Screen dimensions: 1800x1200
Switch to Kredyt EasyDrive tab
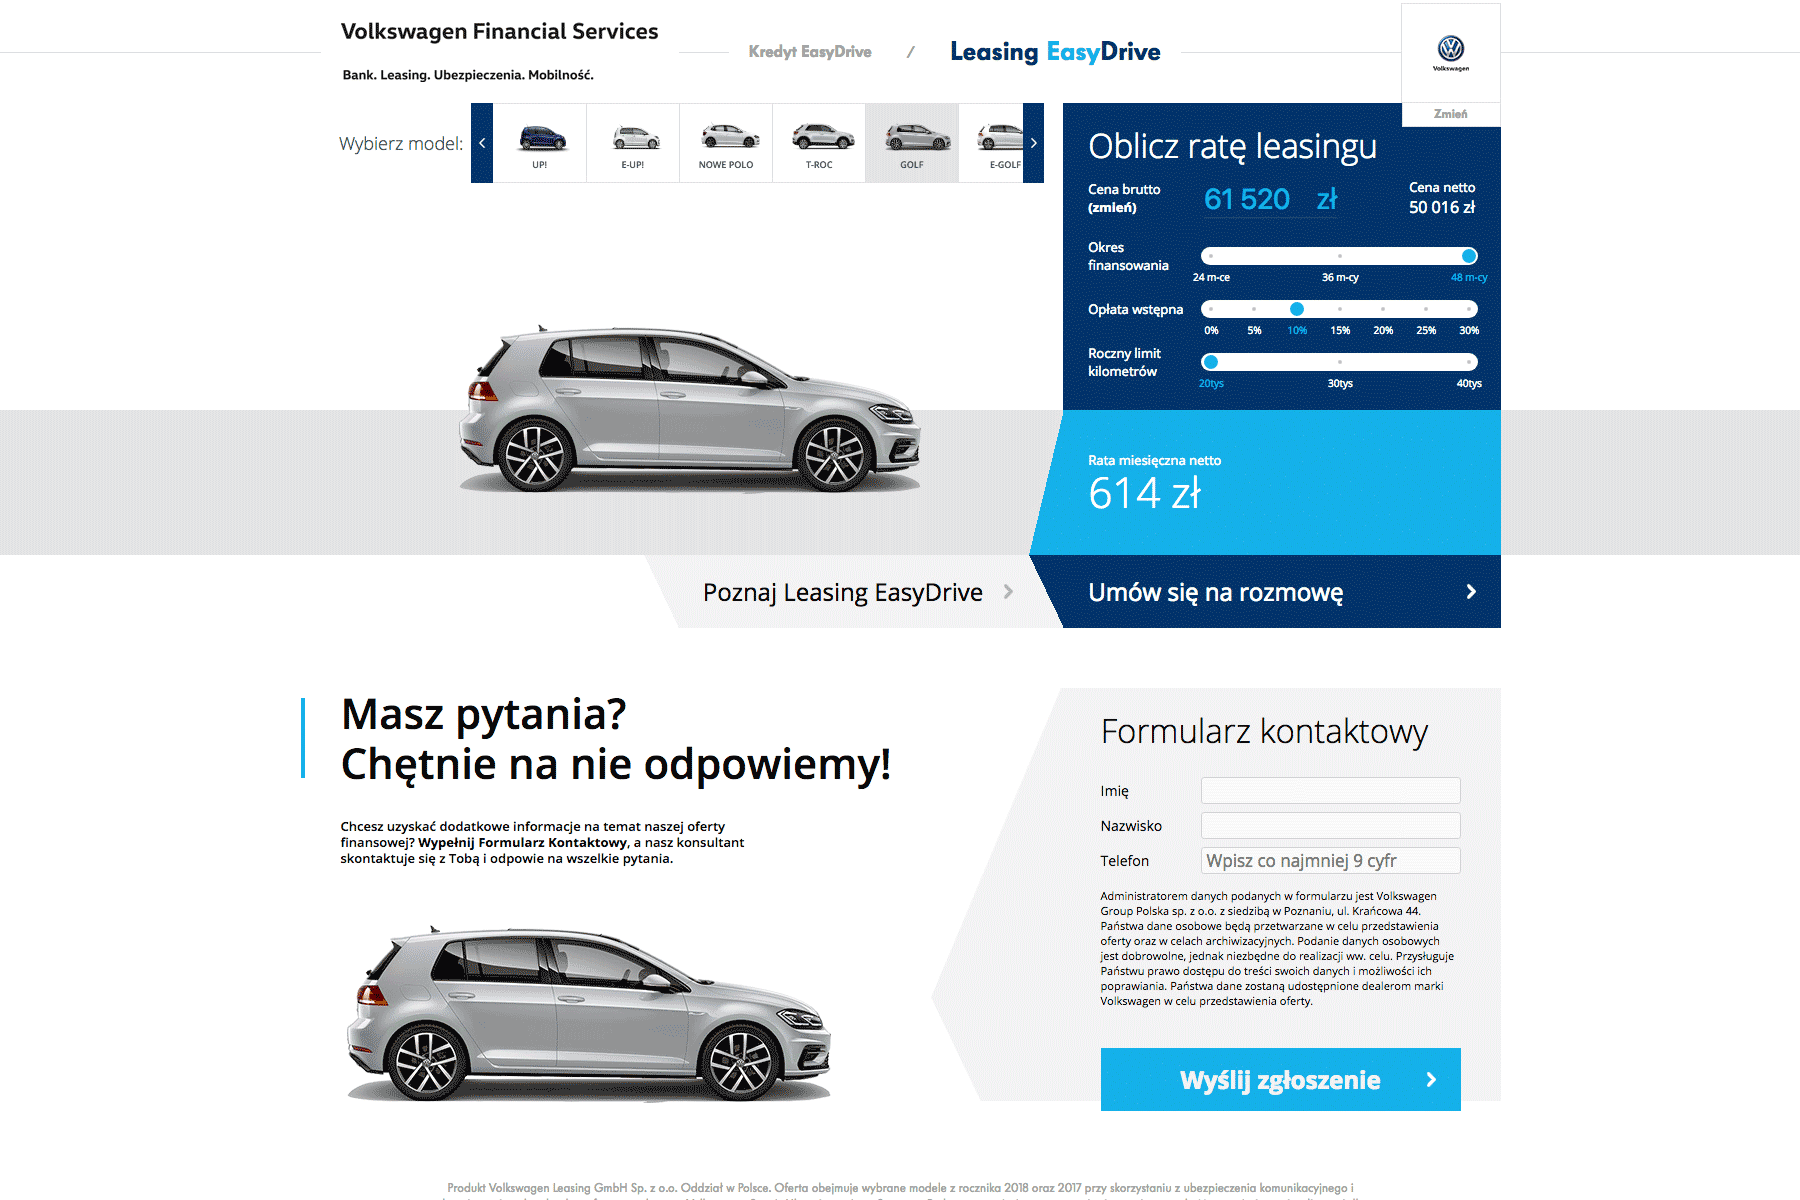coord(810,52)
